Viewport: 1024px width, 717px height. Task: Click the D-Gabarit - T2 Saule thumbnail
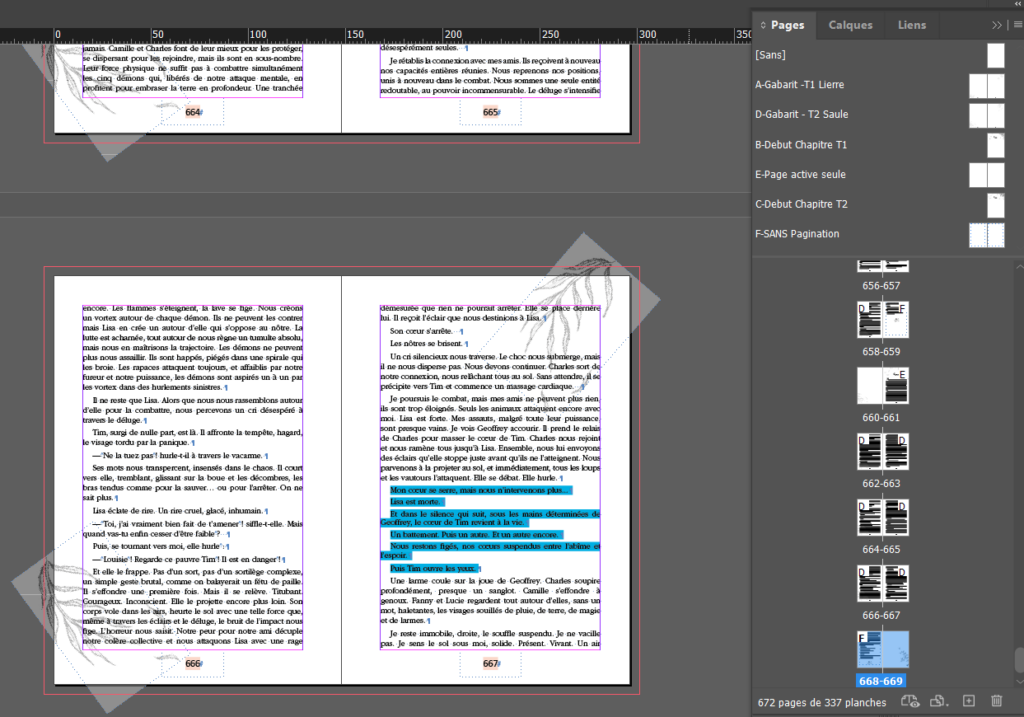[x=986, y=115]
